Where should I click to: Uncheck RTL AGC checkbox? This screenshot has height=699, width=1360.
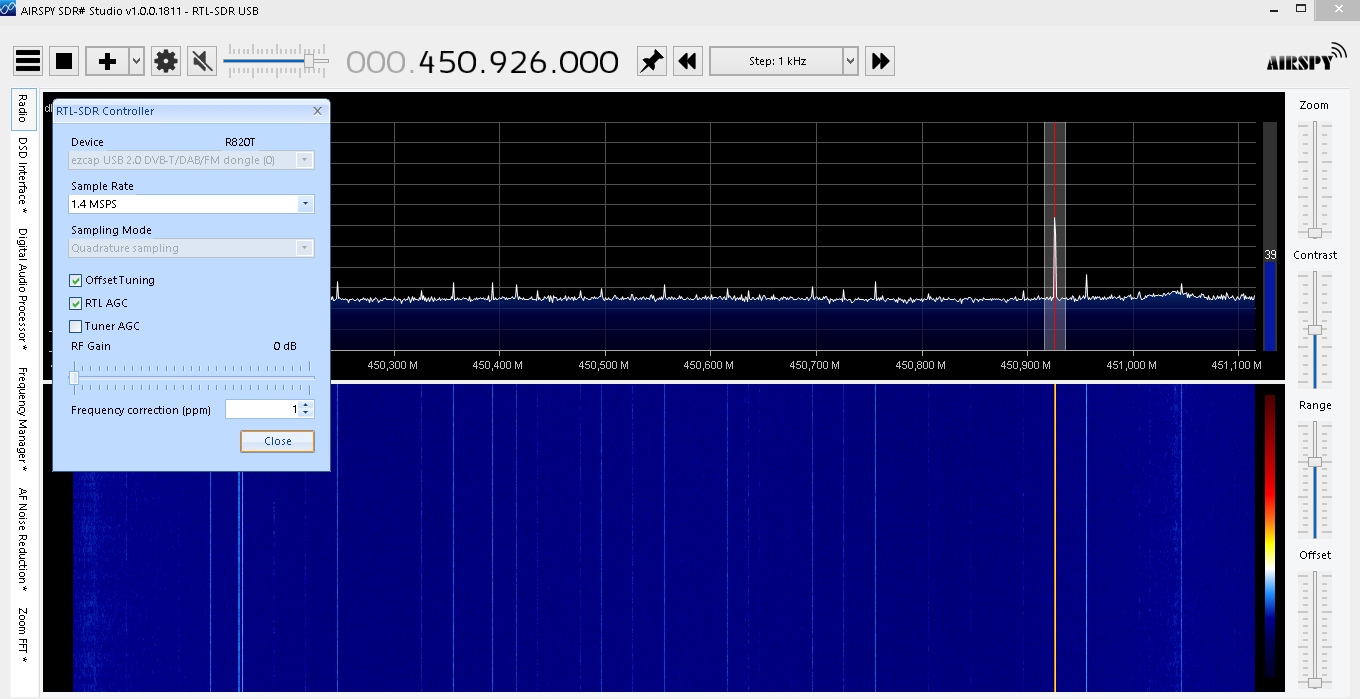click(x=76, y=303)
